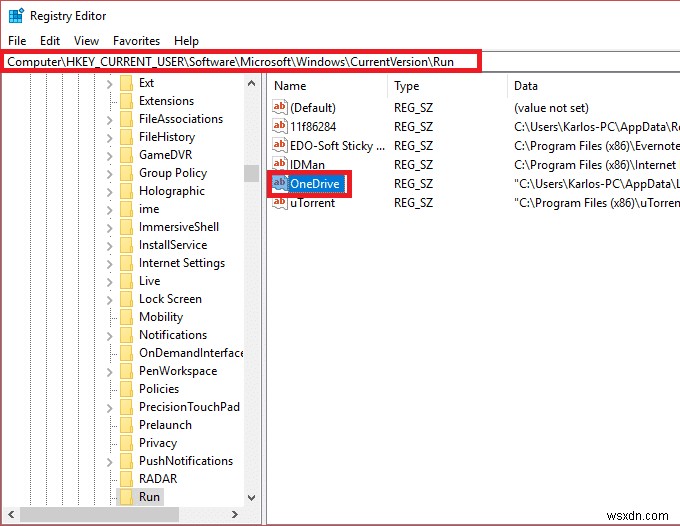The width and height of the screenshot is (680, 526).
Task: Select the Prelaunch key
Action: pyautogui.click(x=165, y=425)
